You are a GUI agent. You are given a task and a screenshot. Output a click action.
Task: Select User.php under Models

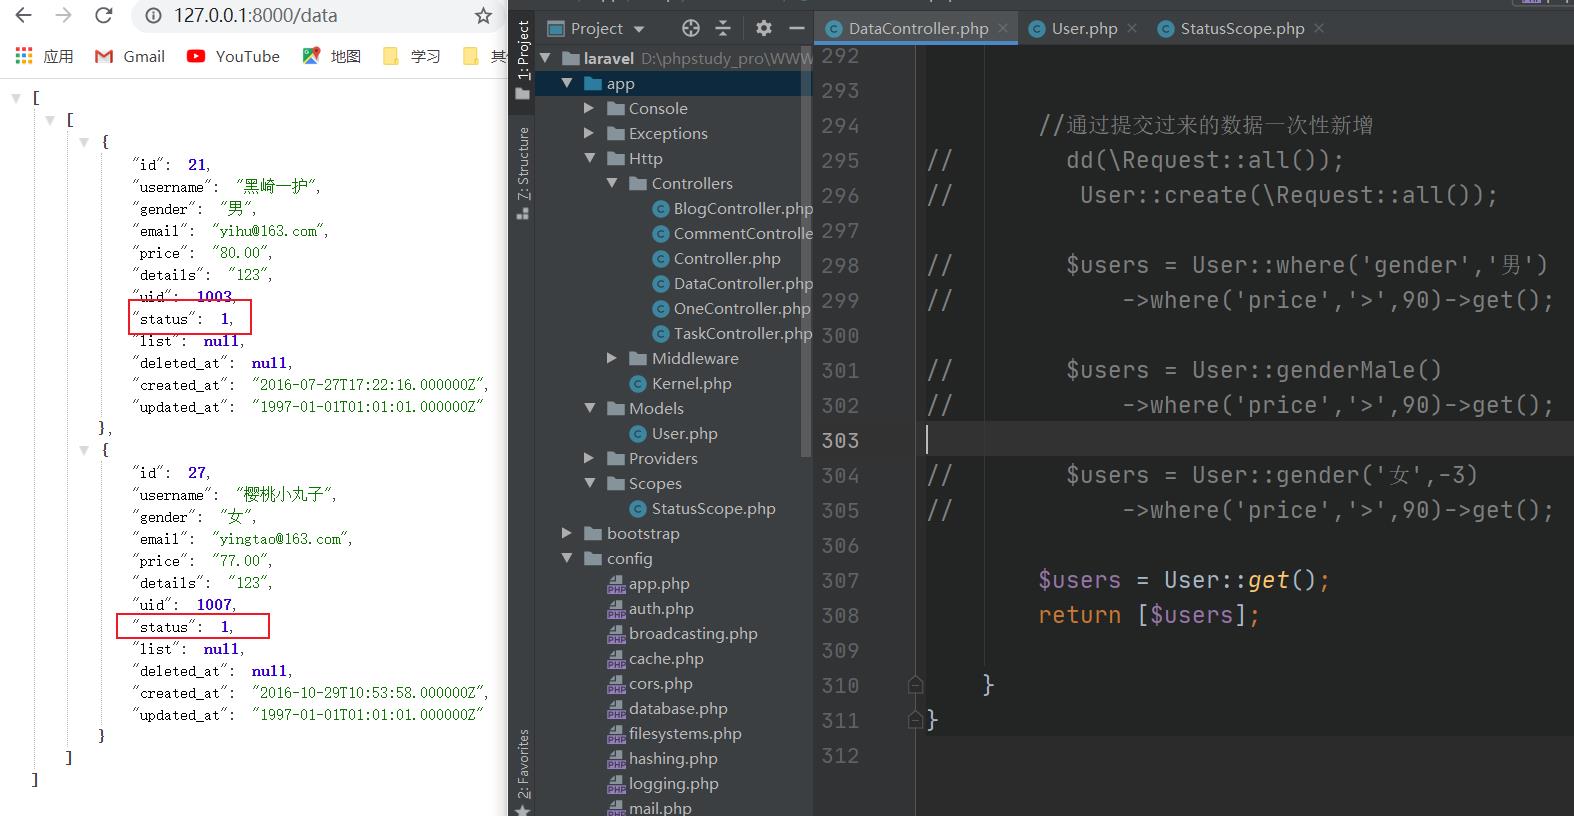point(673,433)
